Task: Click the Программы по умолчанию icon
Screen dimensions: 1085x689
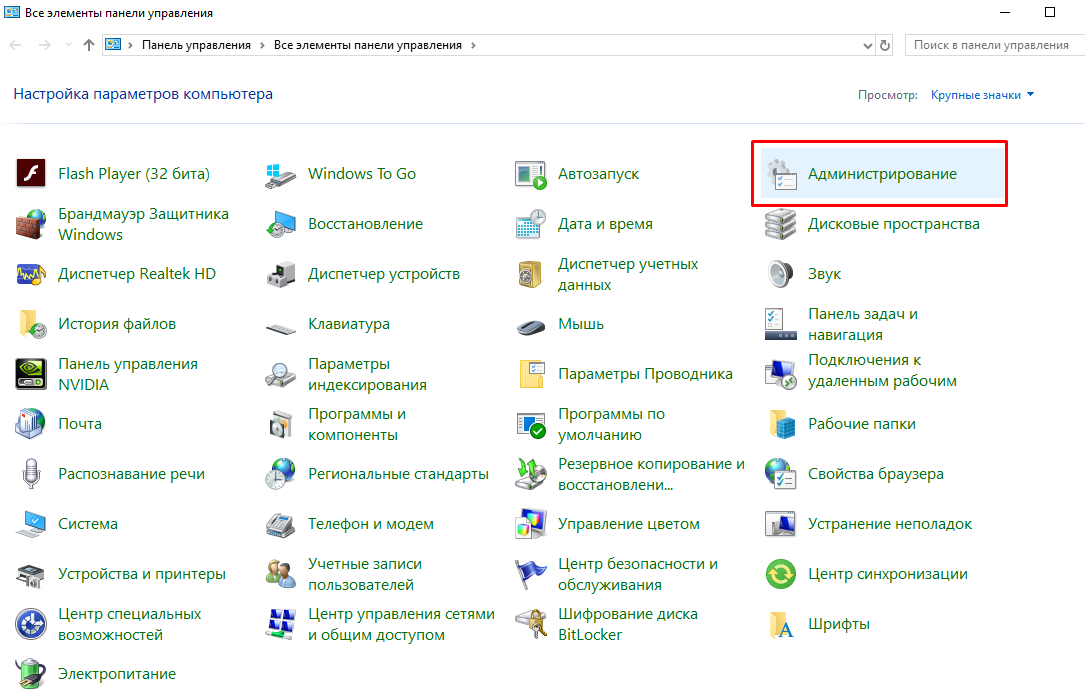Action: click(x=531, y=424)
